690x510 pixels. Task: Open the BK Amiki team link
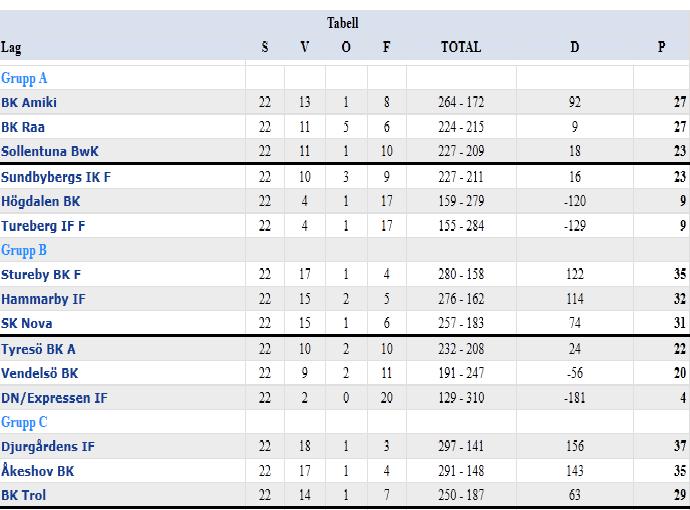[29, 103]
